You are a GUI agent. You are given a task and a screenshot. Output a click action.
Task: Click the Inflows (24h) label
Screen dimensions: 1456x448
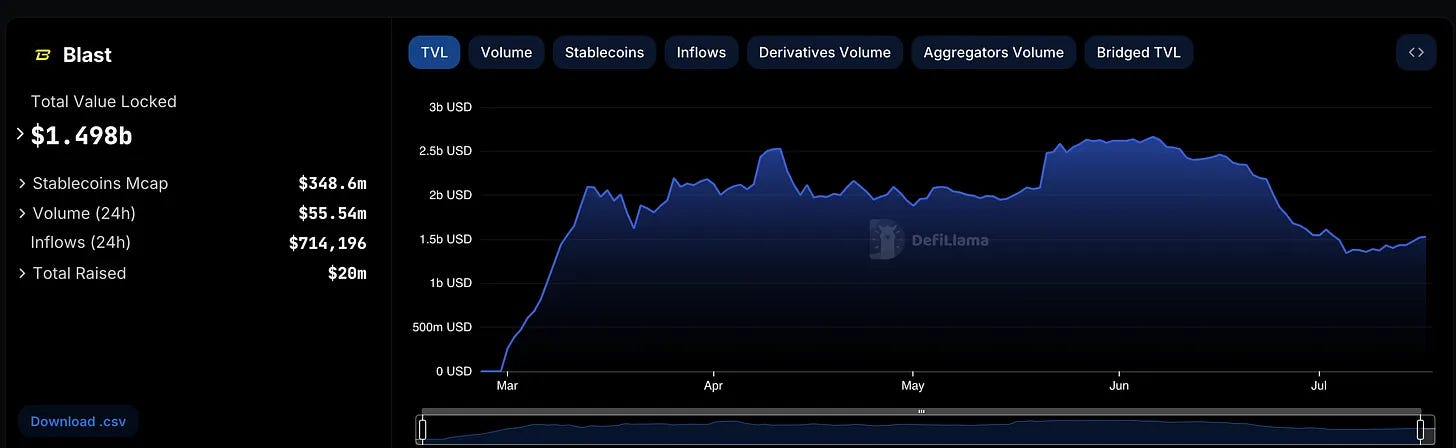[81, 242]
